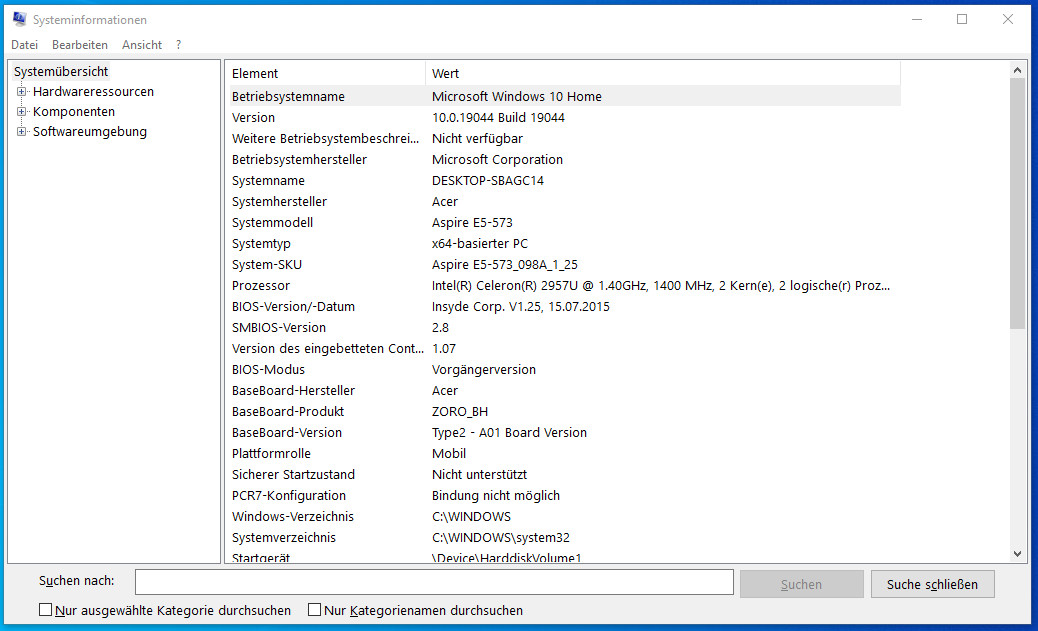This screenshot has height=631, width=1038.
Task: Click value 'Nicht unterstützt'
Action: pyautogui.click(x=479, y=475)
